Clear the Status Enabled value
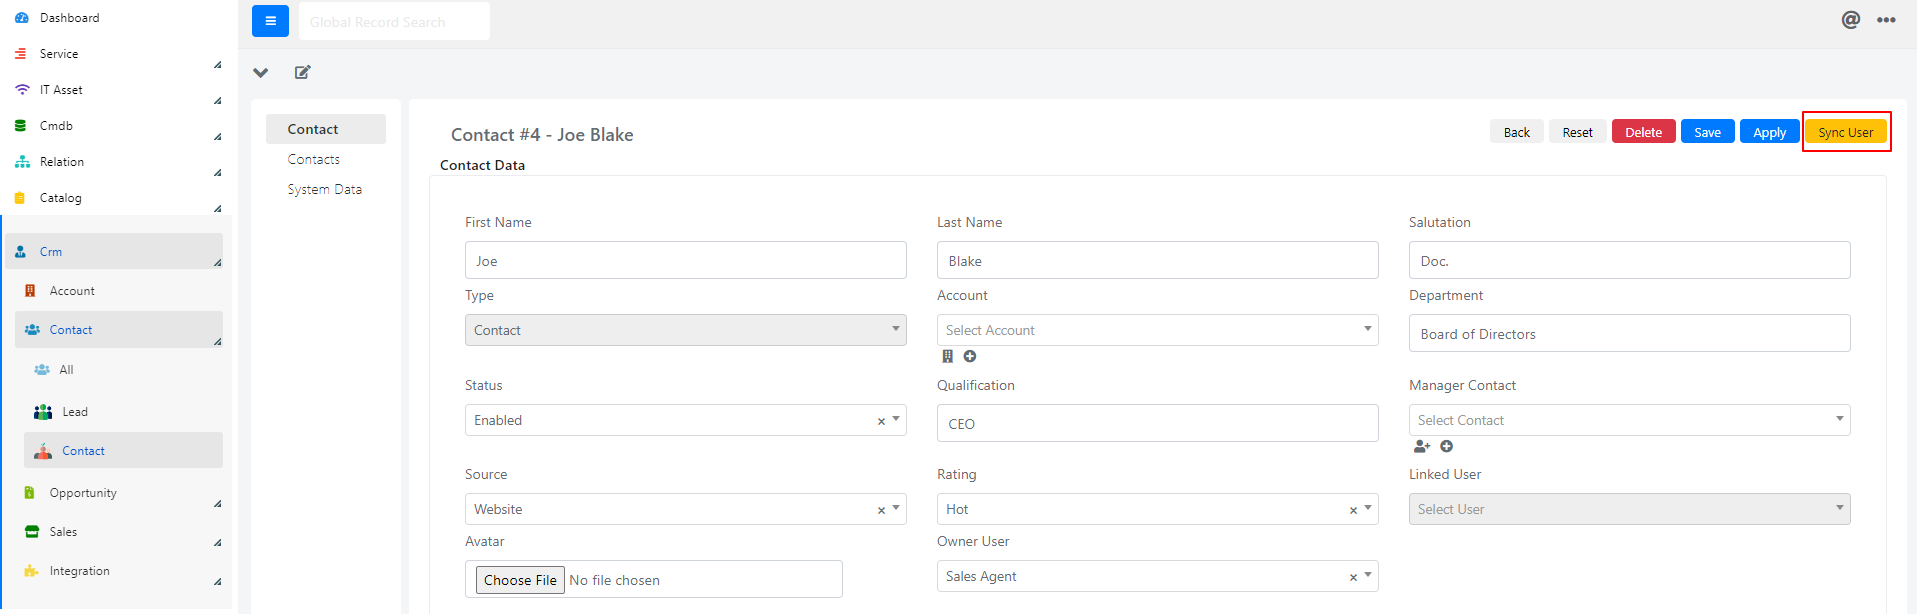Image resolution: width=1917 pixels, height=614 pixels. coord(881,421)
